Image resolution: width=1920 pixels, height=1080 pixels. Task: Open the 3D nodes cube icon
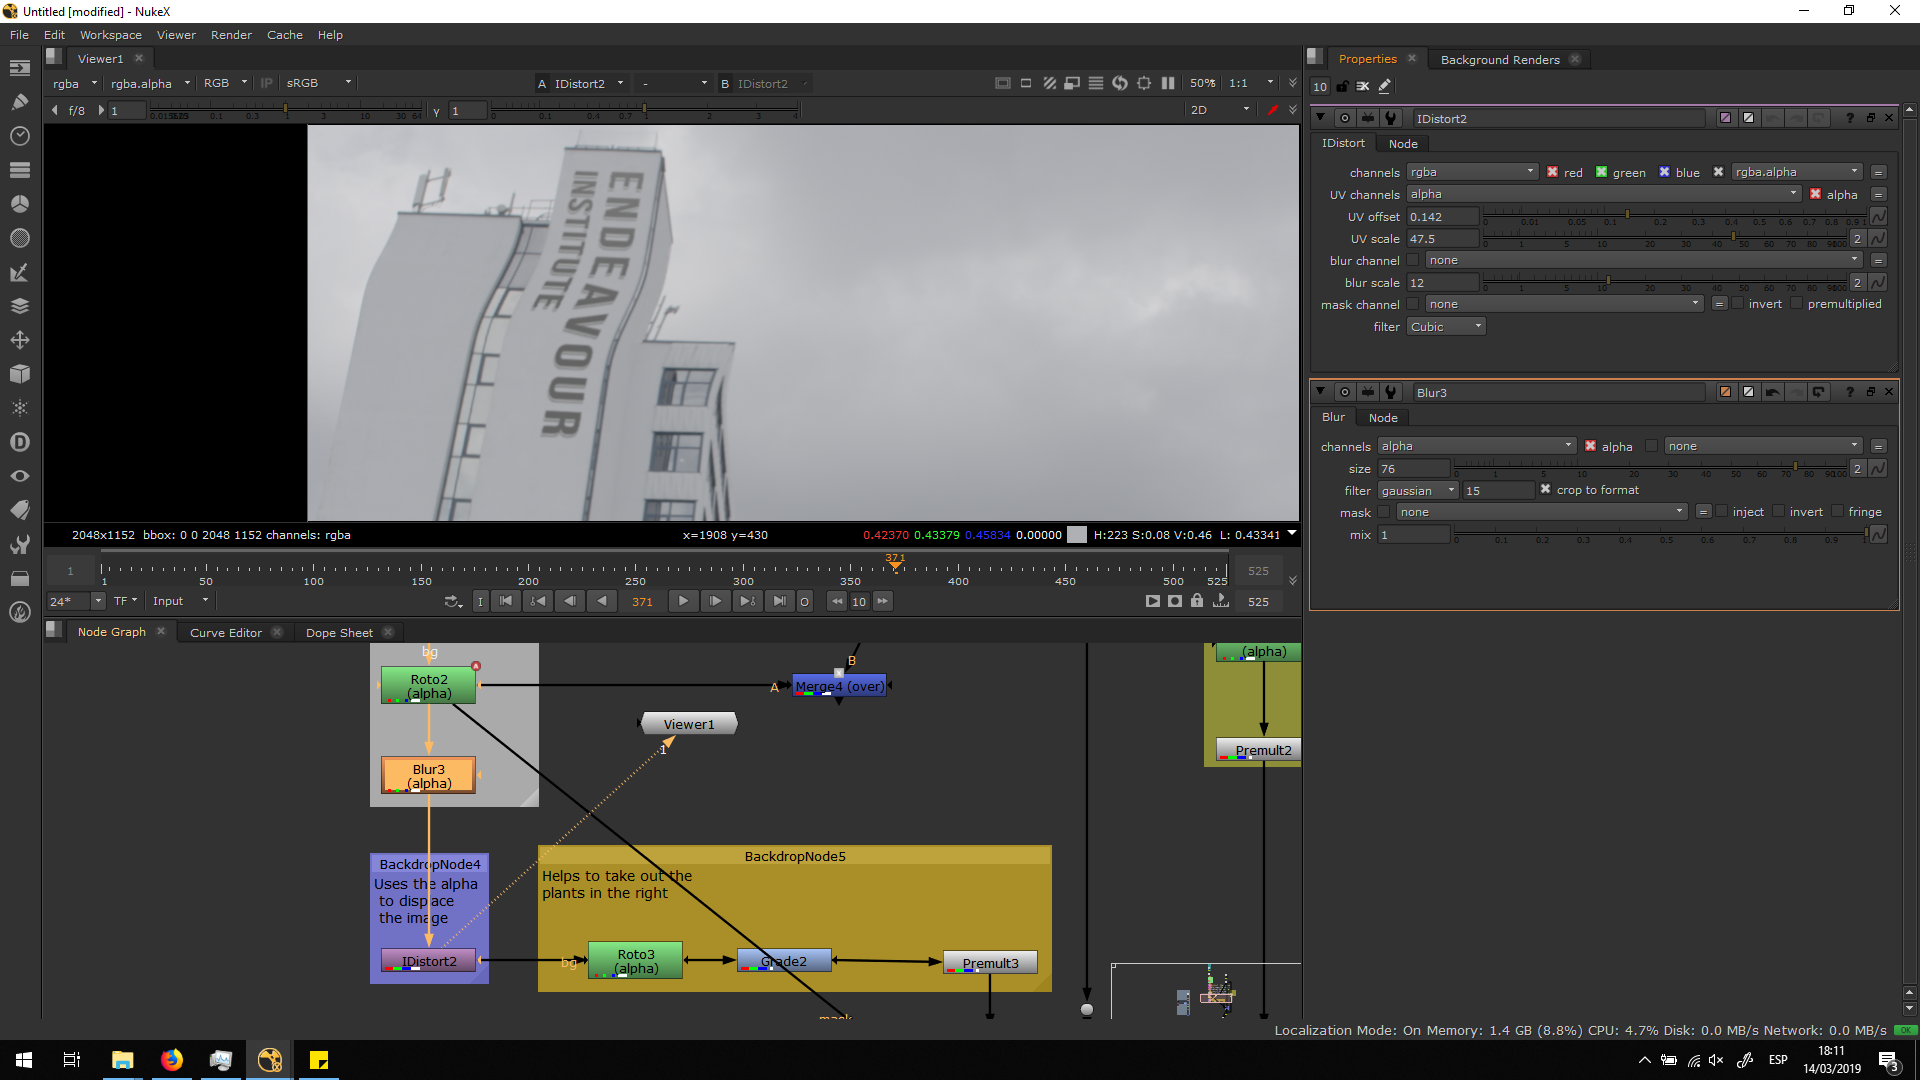tap(19, 374)
